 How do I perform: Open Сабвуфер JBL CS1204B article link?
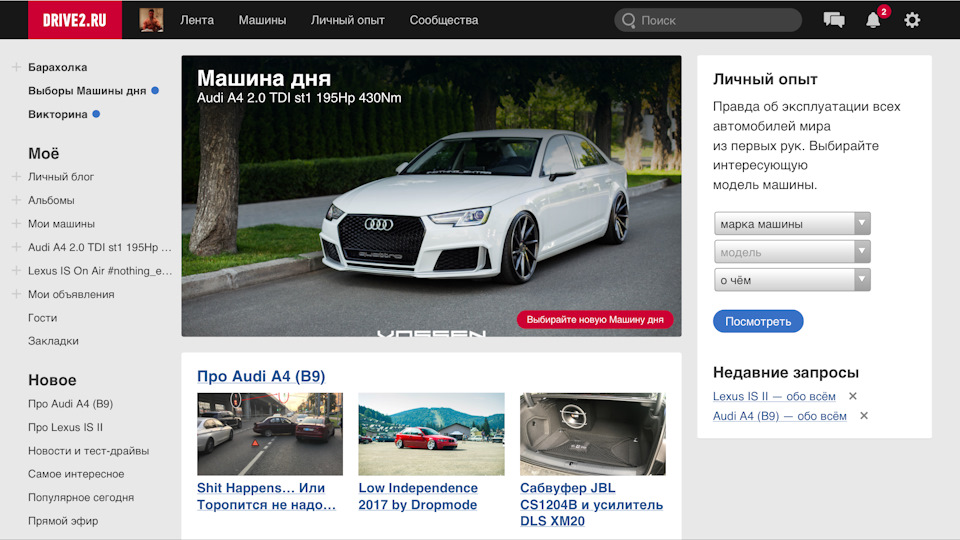[x=591, y=504]
